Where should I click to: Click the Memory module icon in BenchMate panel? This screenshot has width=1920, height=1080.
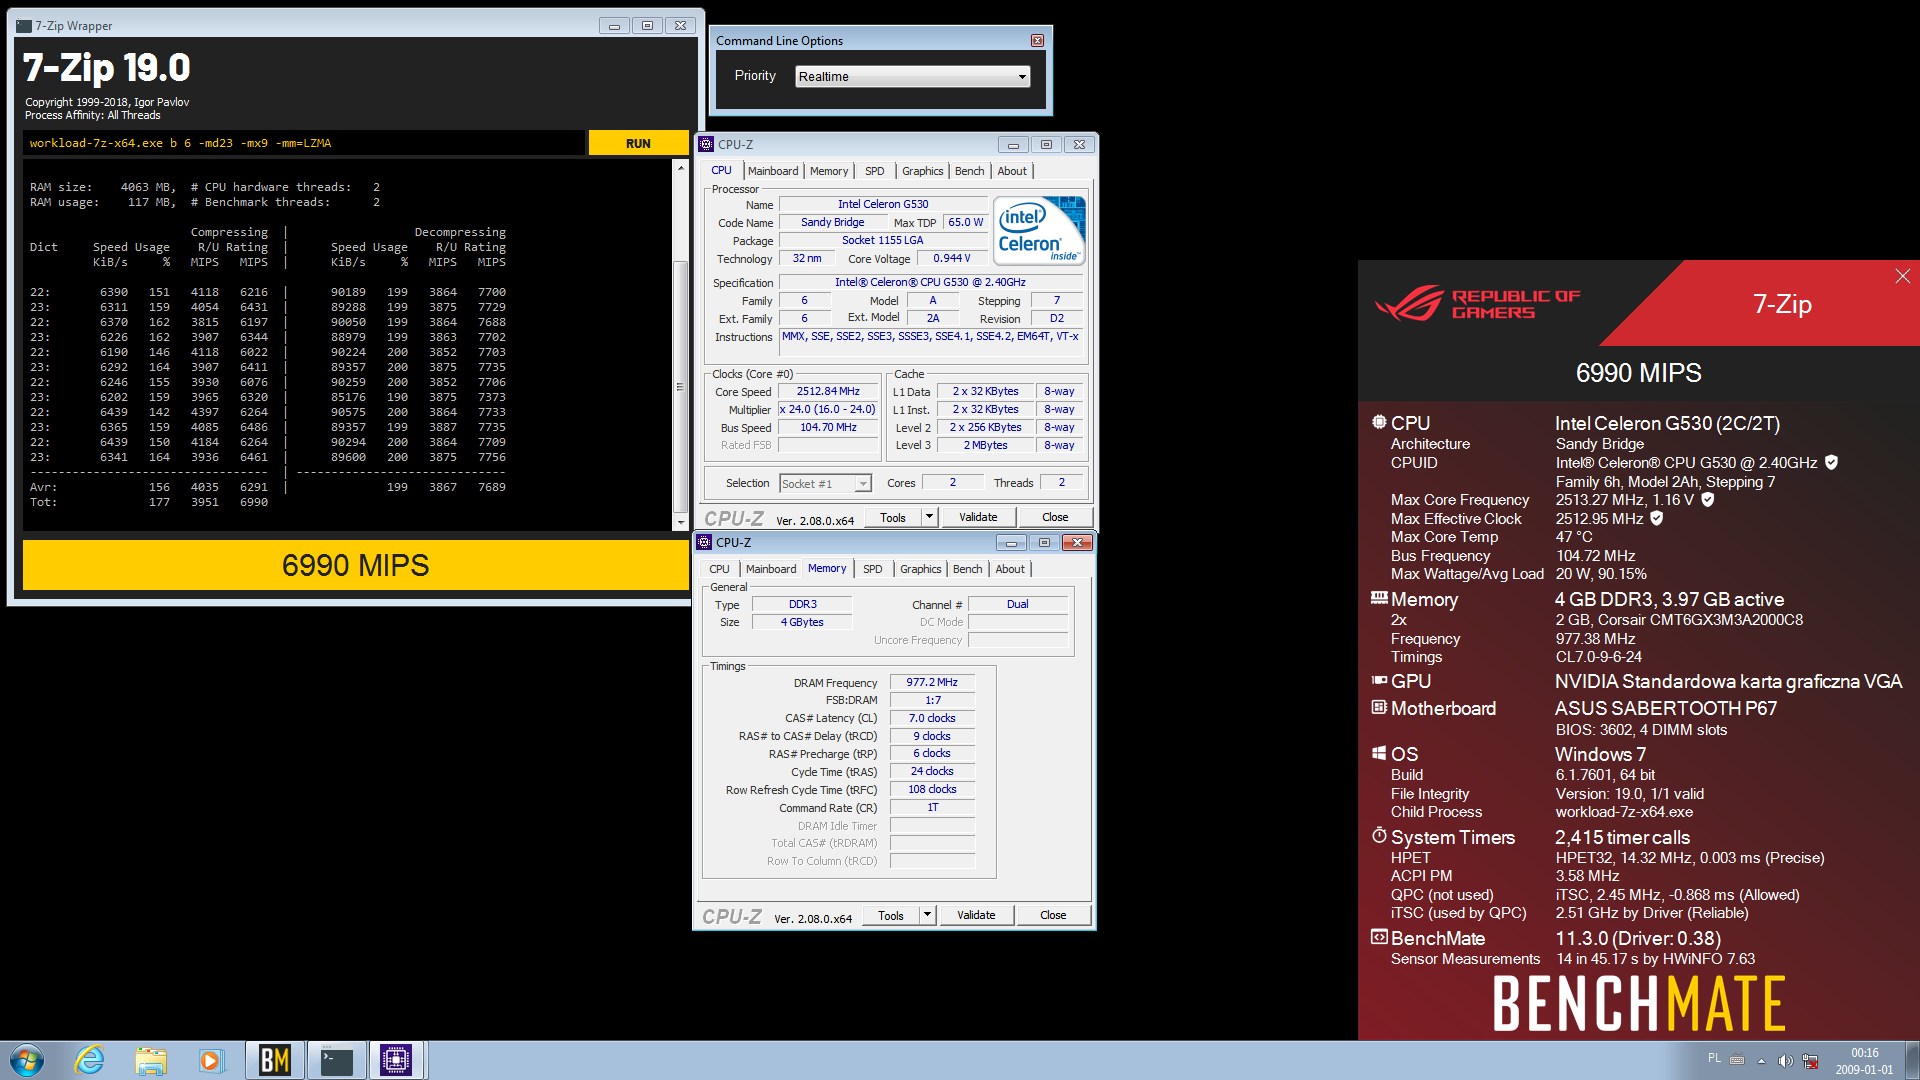pos(1379,598)
